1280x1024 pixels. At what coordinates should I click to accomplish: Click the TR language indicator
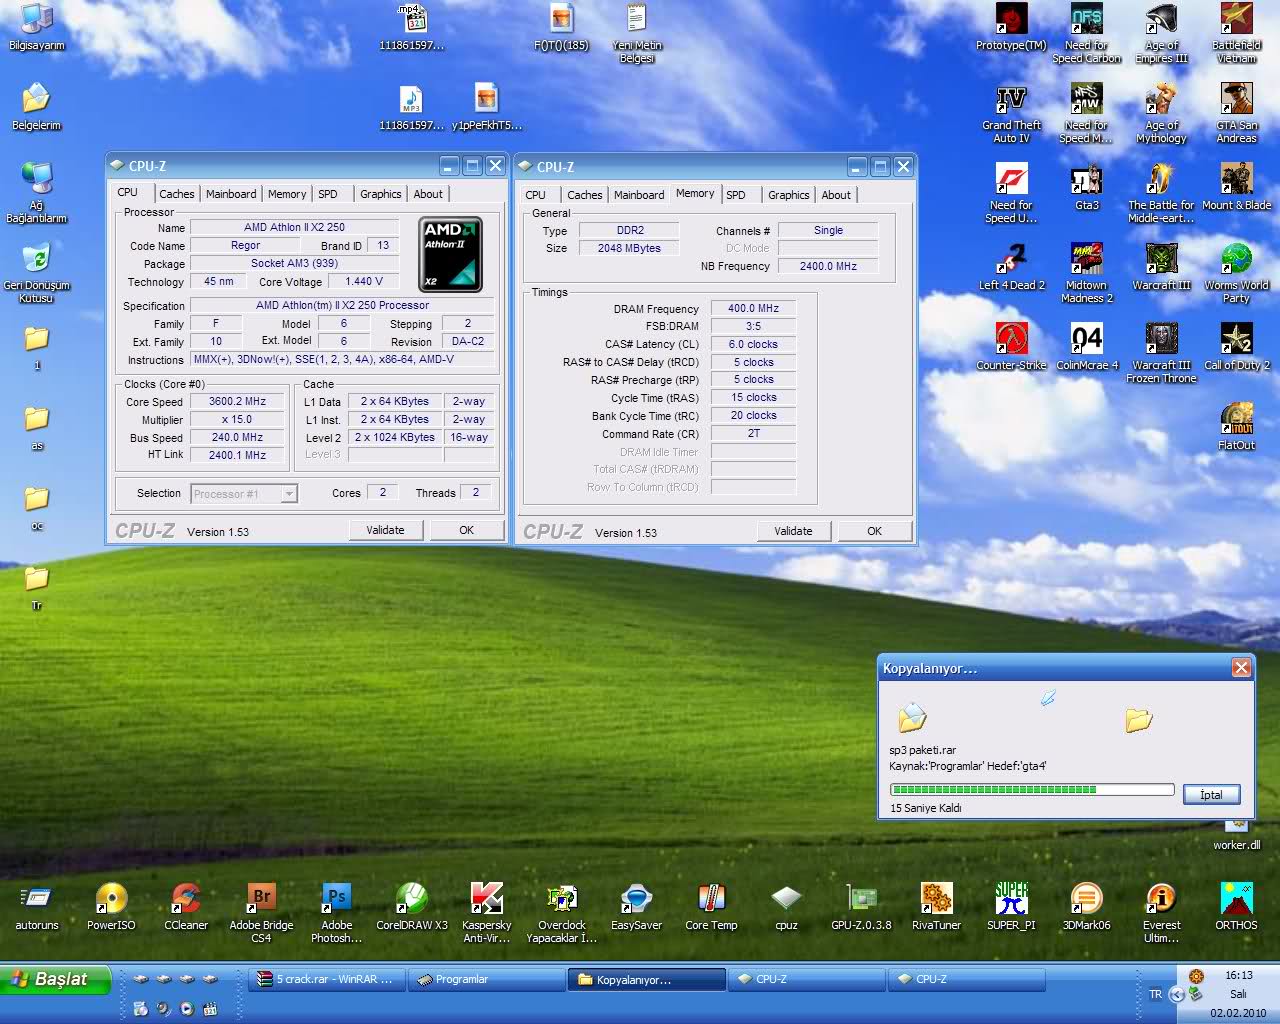click(1156, 994)
